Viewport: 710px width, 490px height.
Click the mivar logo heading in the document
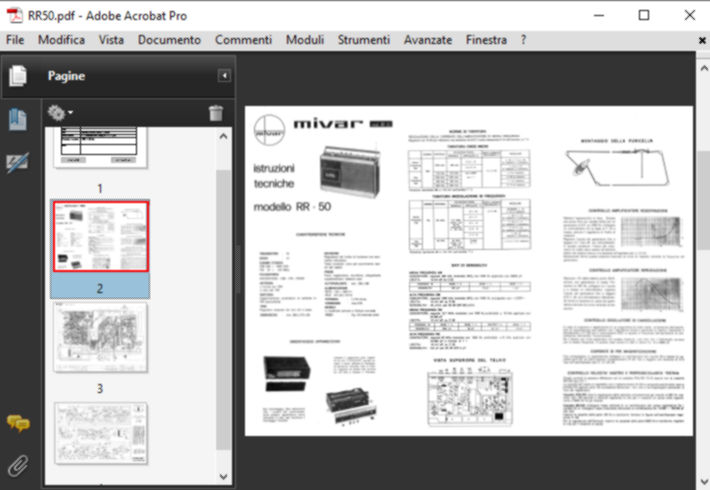(343, 124)
